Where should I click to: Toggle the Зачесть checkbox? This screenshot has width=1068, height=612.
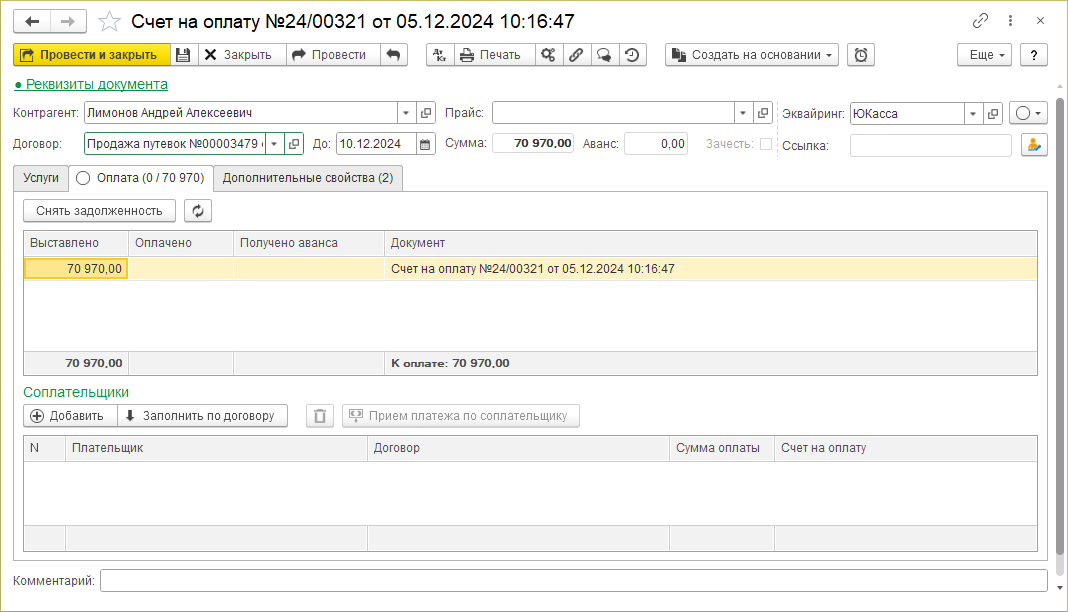766,144
